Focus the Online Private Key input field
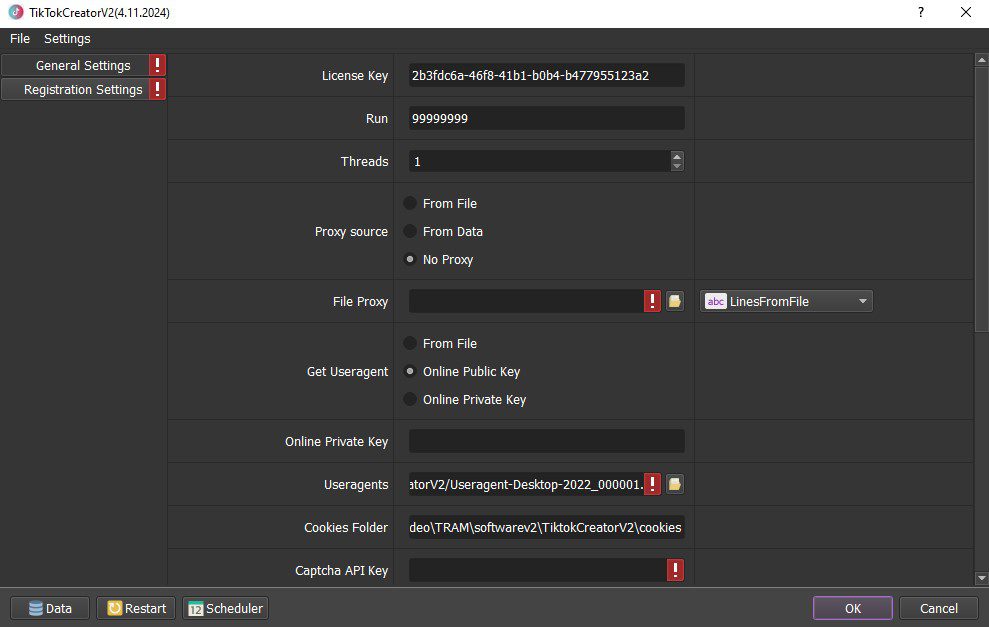This screenshot has height=627, width=989. tap(546, 441)
